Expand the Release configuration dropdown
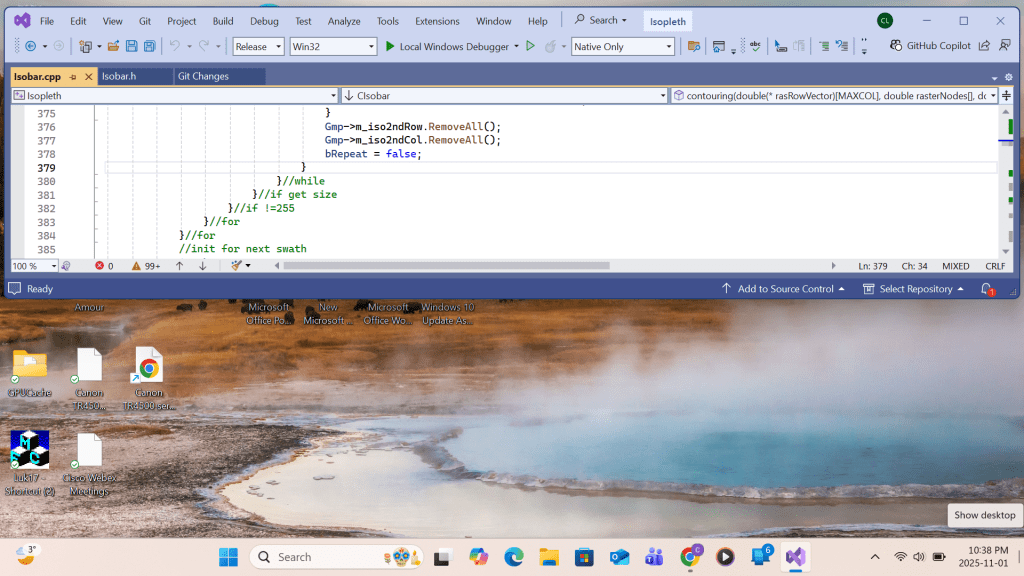The image size is (1024, 576). (x=277, y=46)
